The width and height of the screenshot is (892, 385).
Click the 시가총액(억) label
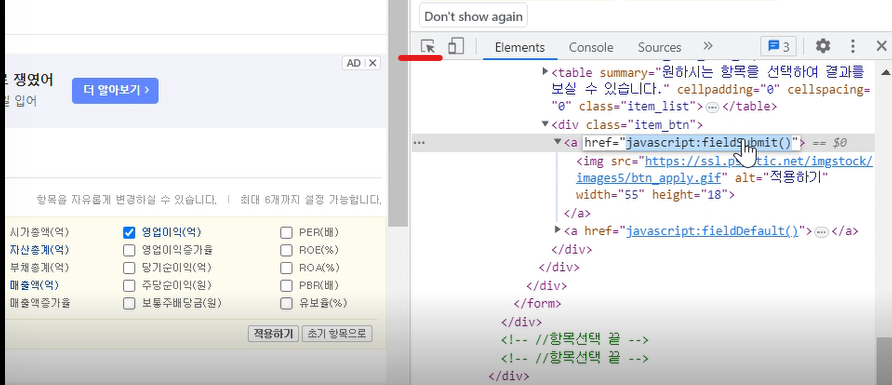40,233
